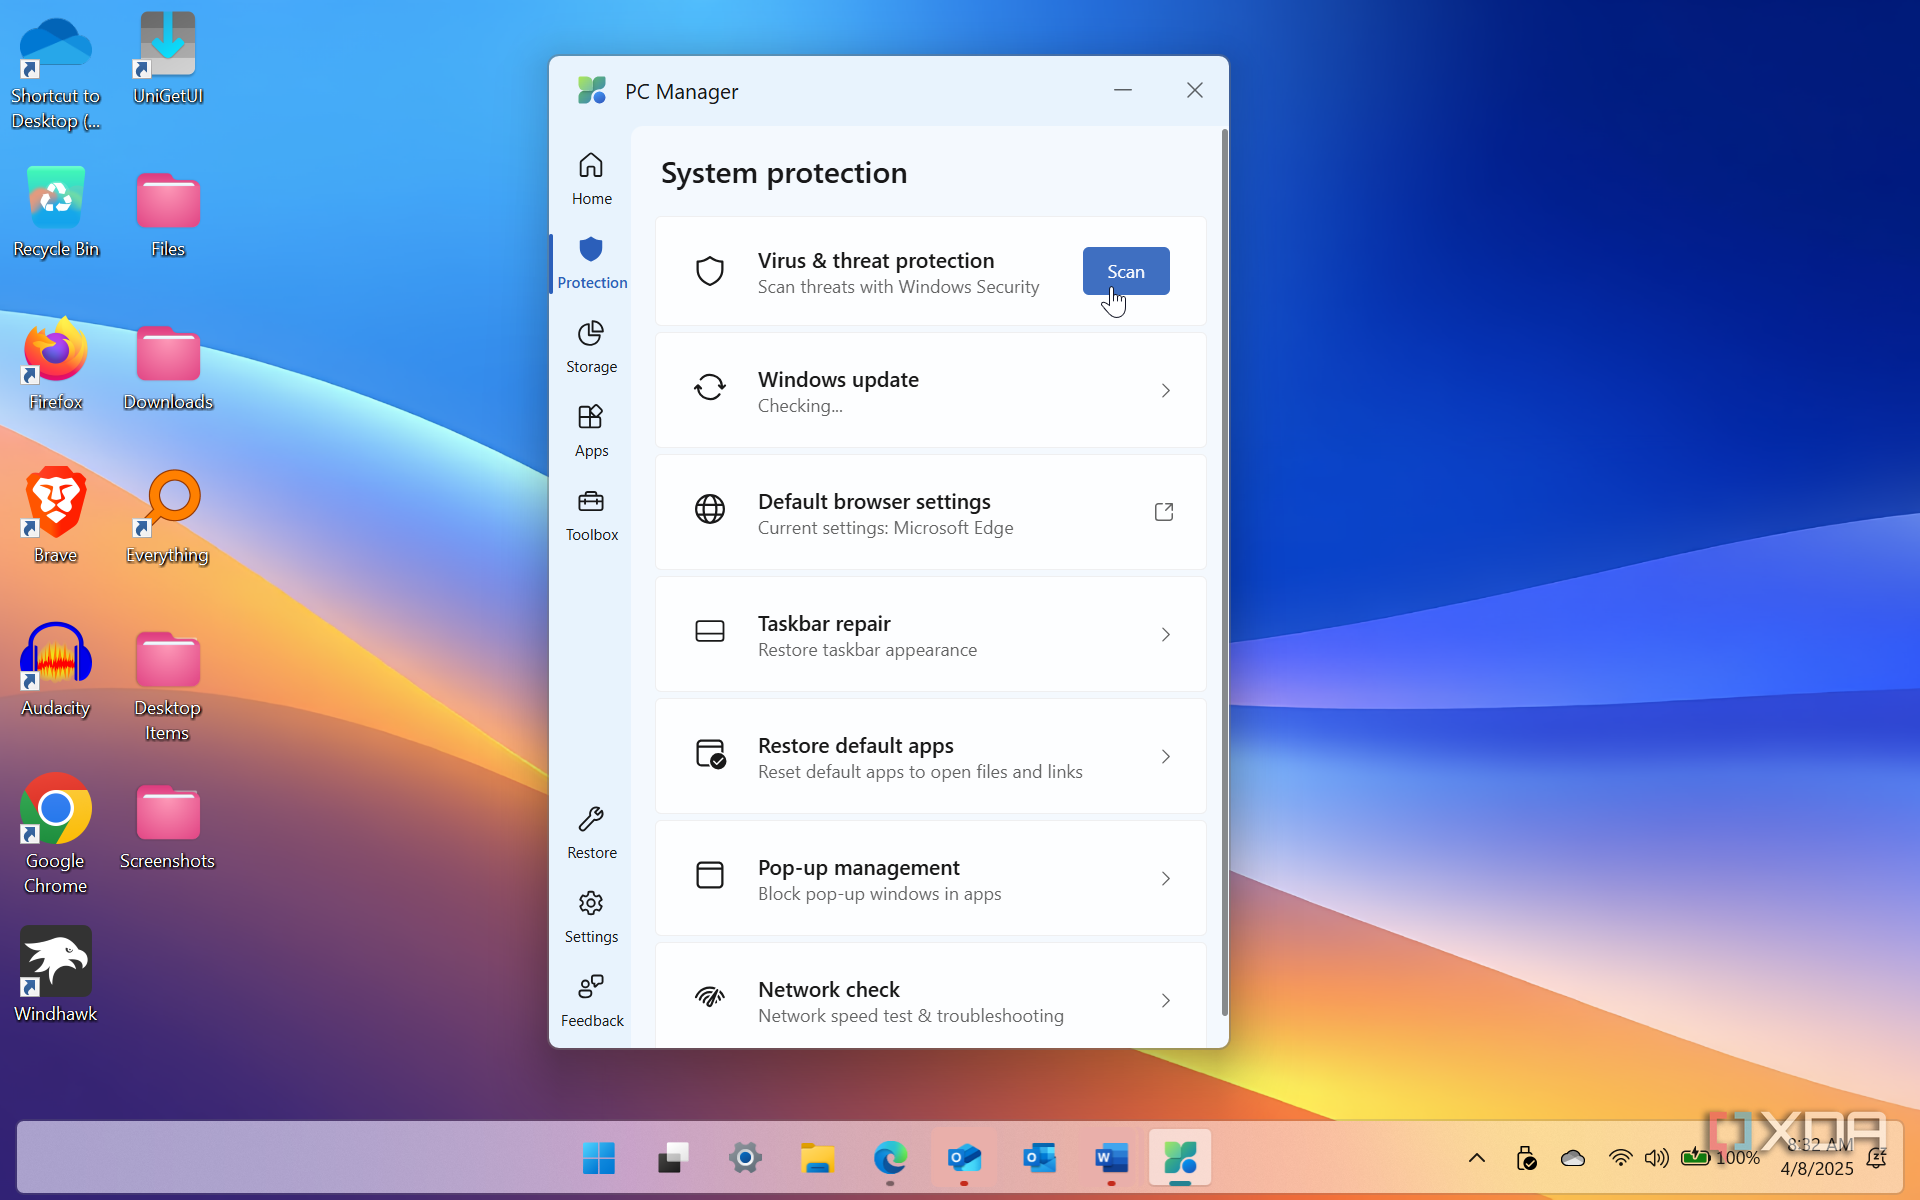Click the Virus & threat protection title

876,260
